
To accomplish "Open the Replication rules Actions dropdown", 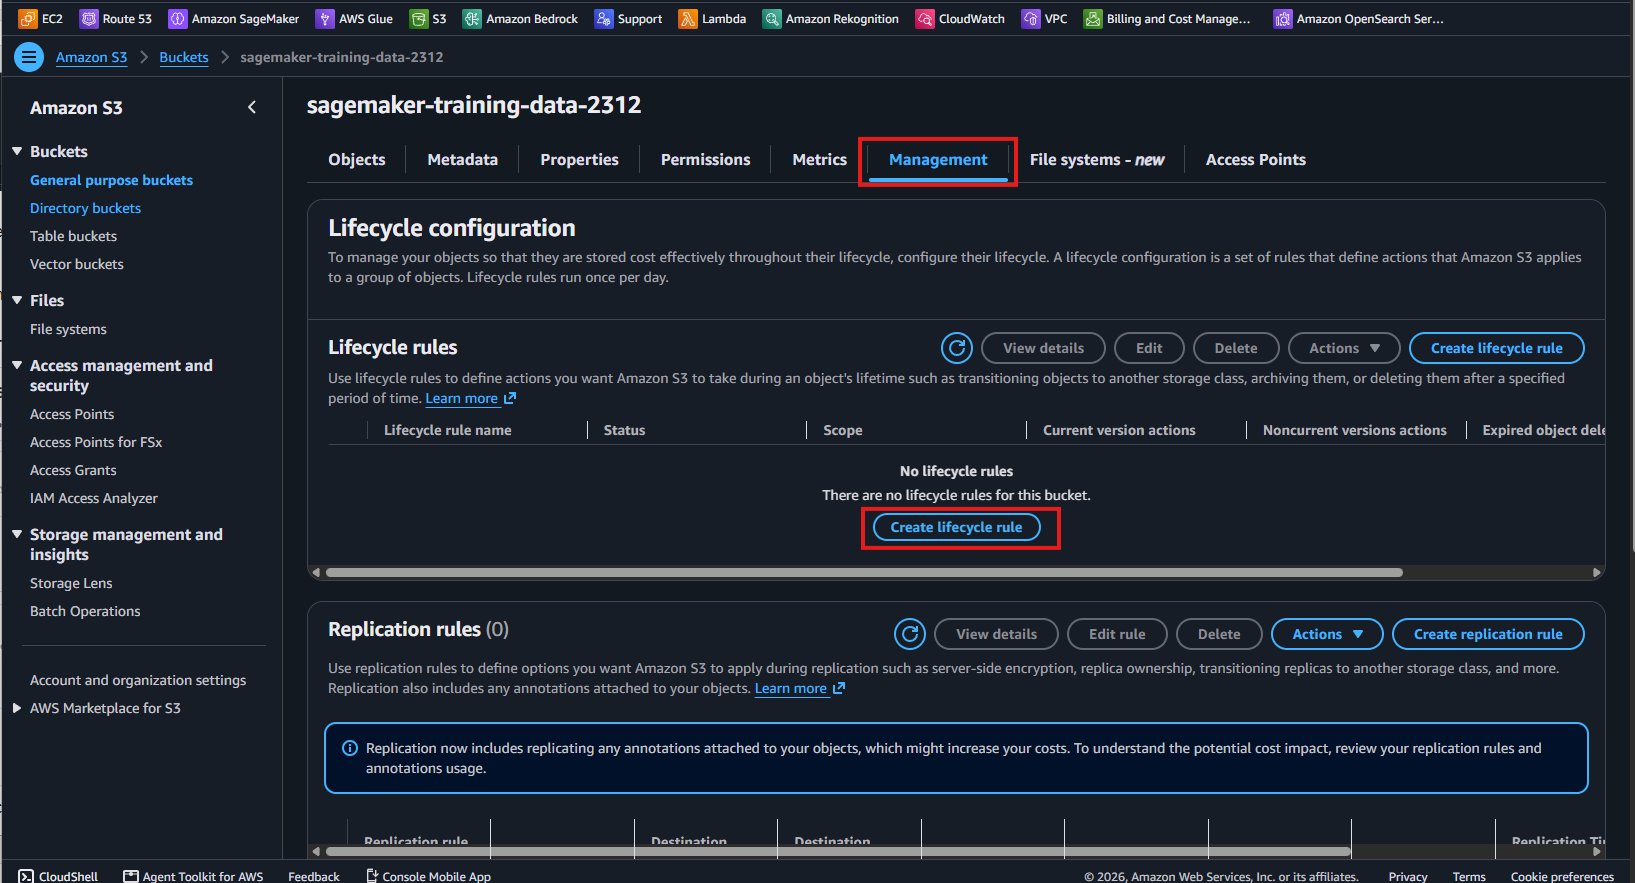I will click(x=1327, y=634).
